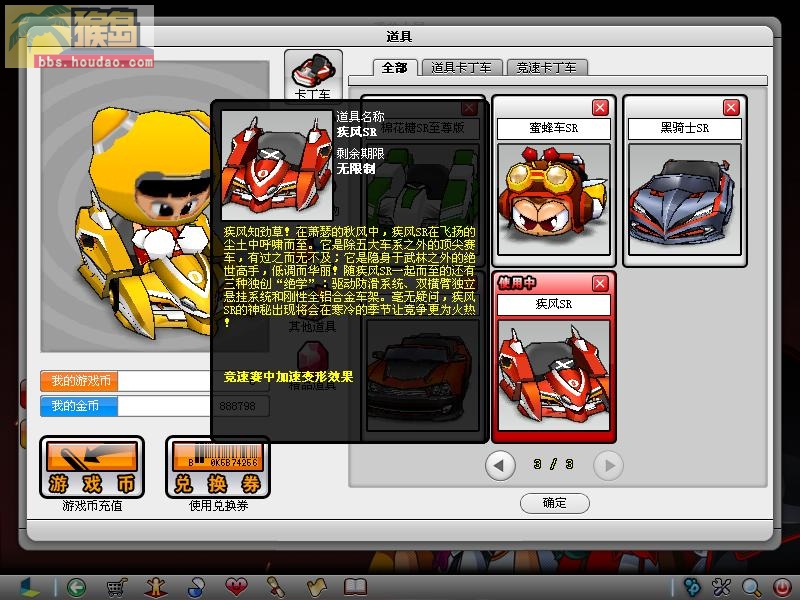Select the 疾风SR kart thumbnail in use
The height and width of the screenshot is (600, 800).
pos(554,376)
